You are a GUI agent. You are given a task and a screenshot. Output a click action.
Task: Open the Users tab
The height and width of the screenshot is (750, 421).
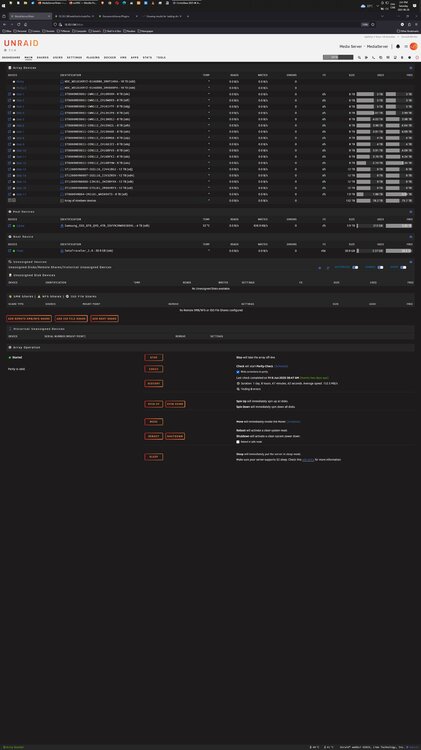click(57, 57)
